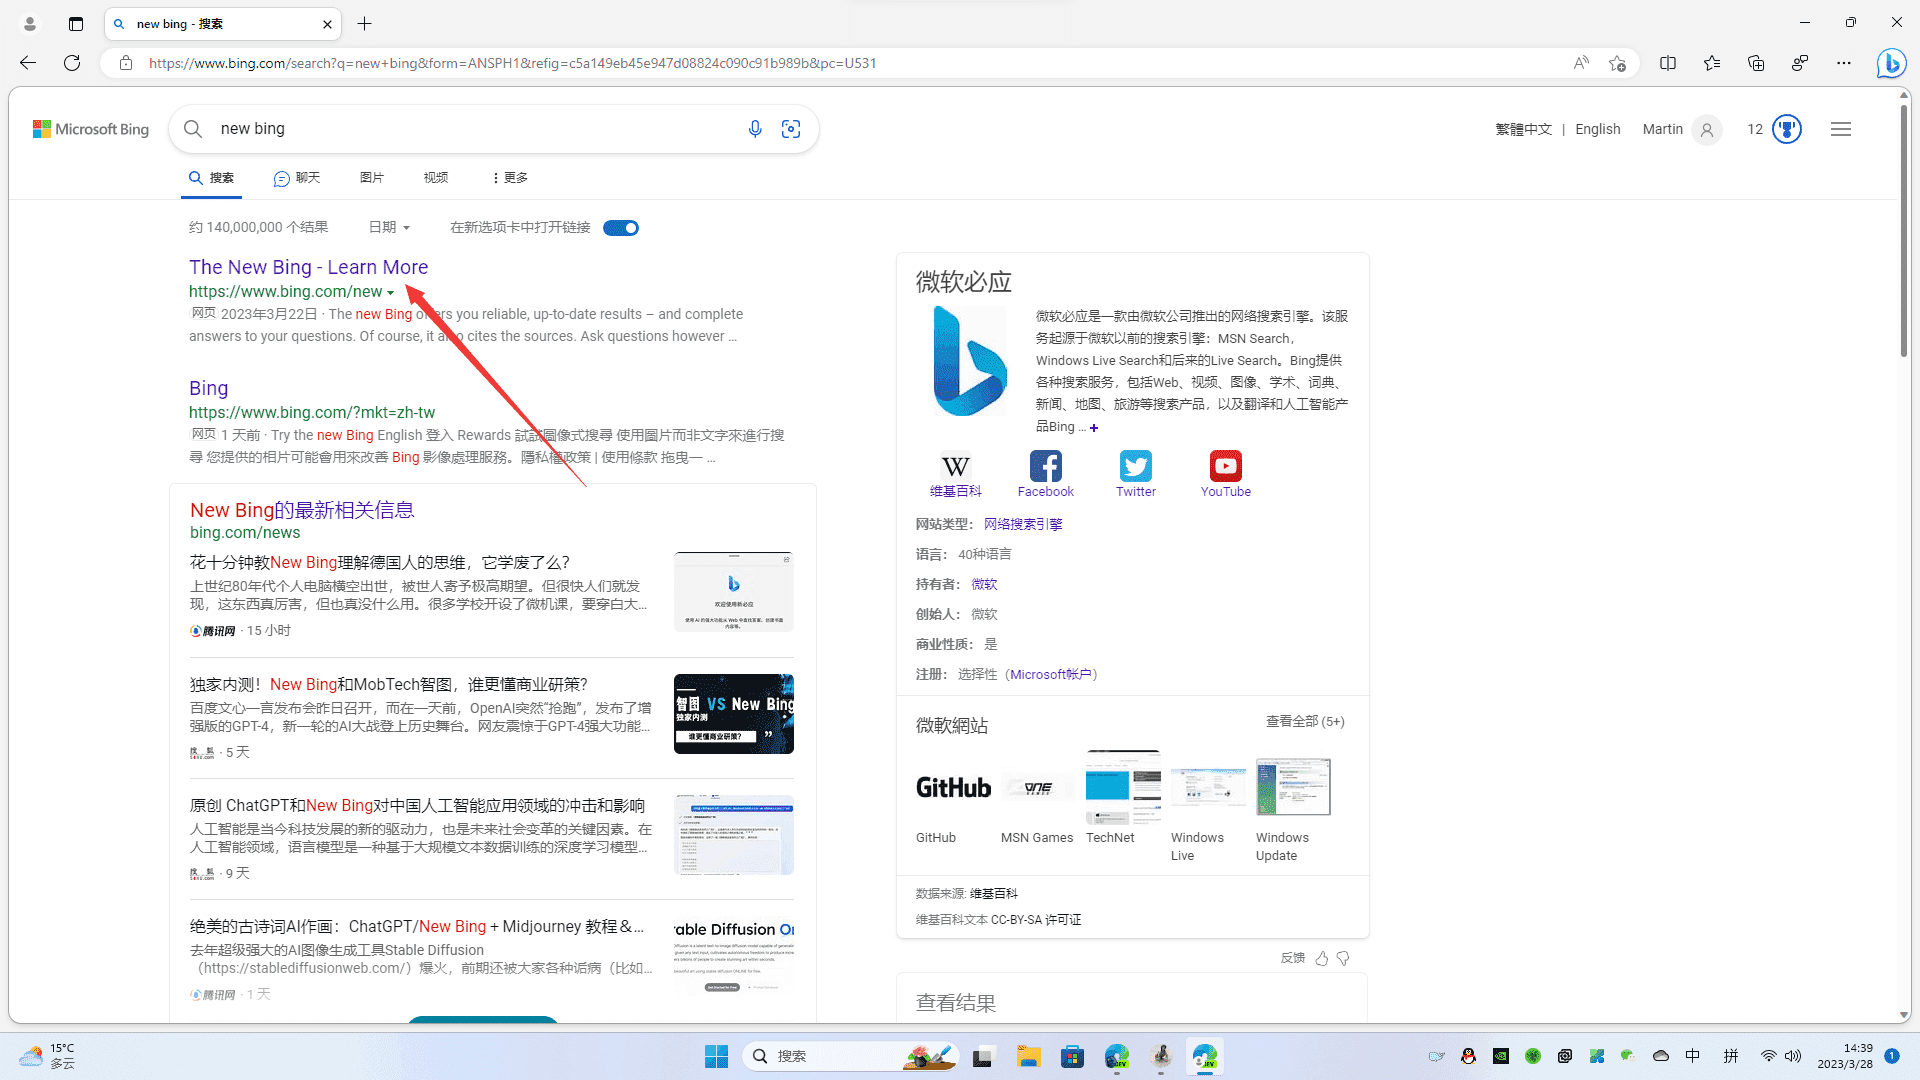The width and height of the screenshot is (1920, 1080).
Task: Add this page to favorites star
Action: click(x=1617, y=63)
